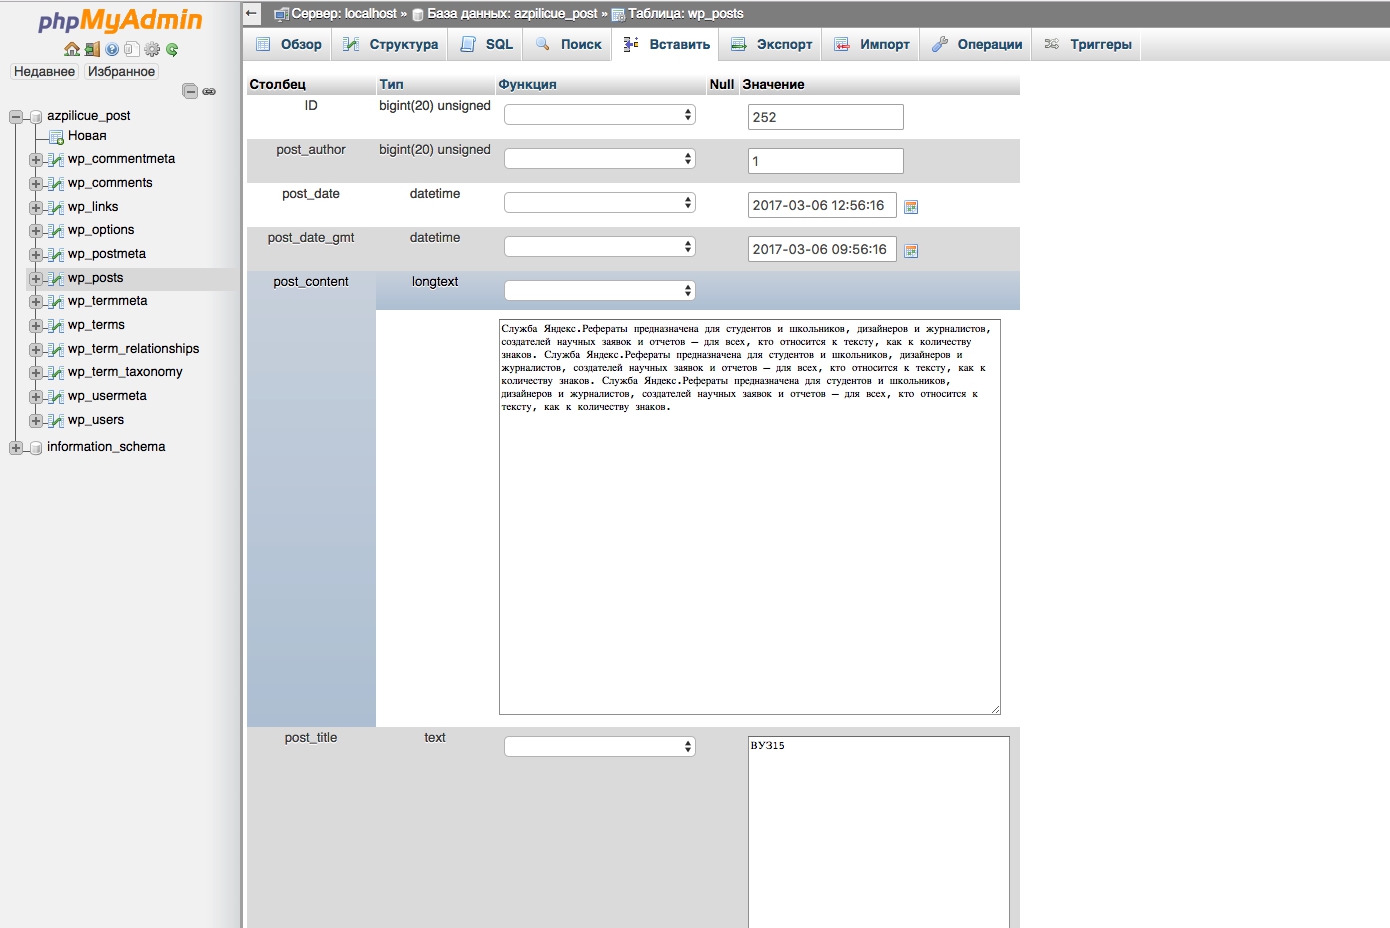Click the link-with-main-panel chain icon
This screenshot has width=1390, height=928.
coord(209,91)
